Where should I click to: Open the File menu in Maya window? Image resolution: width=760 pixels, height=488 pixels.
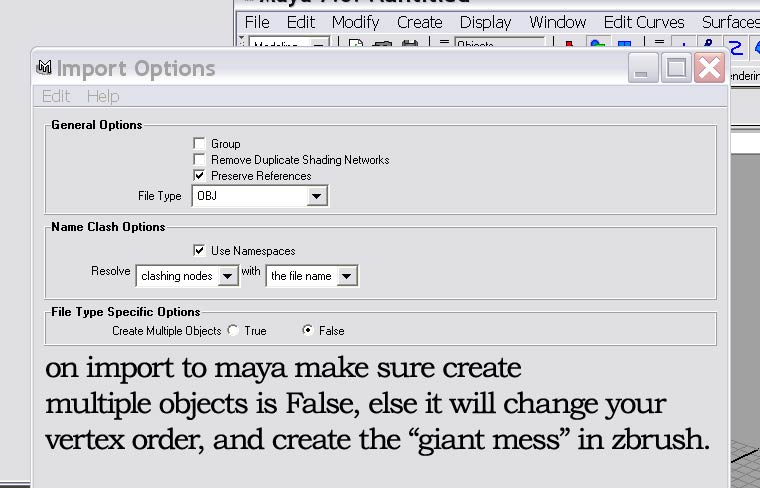point(257,22)
